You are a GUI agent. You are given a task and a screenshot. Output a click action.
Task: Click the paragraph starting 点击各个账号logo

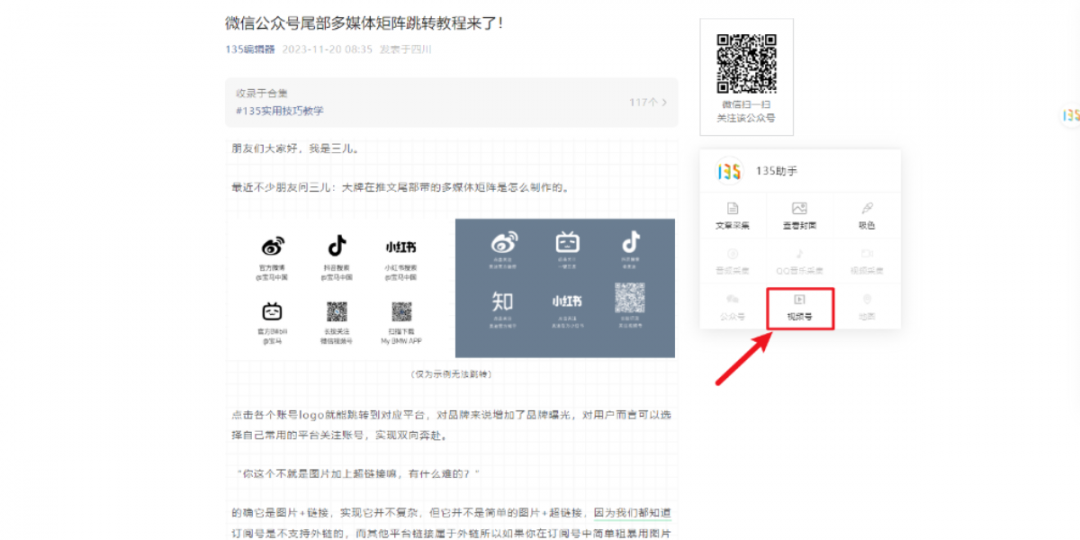(453, 425)
